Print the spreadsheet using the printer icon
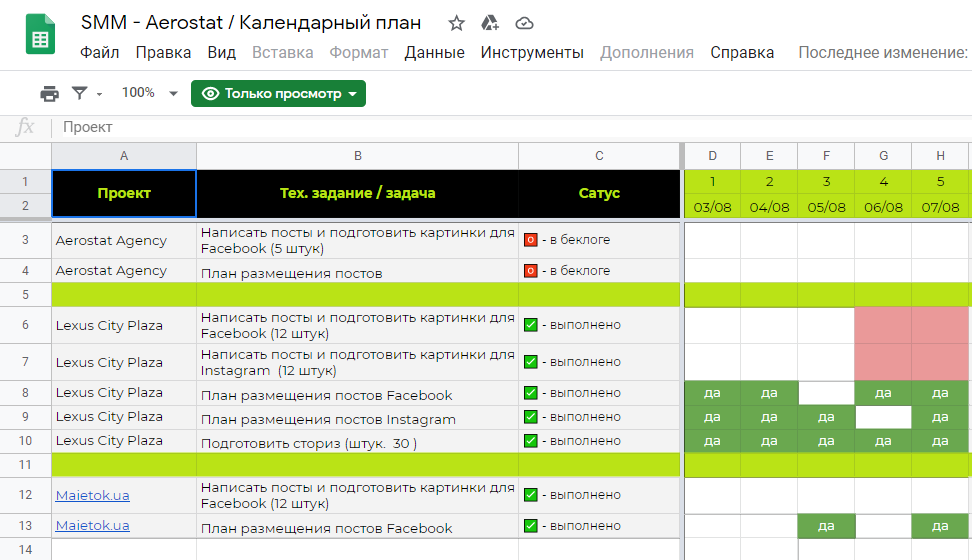Viewport: 972px width, 560px height. click(49, 93)
